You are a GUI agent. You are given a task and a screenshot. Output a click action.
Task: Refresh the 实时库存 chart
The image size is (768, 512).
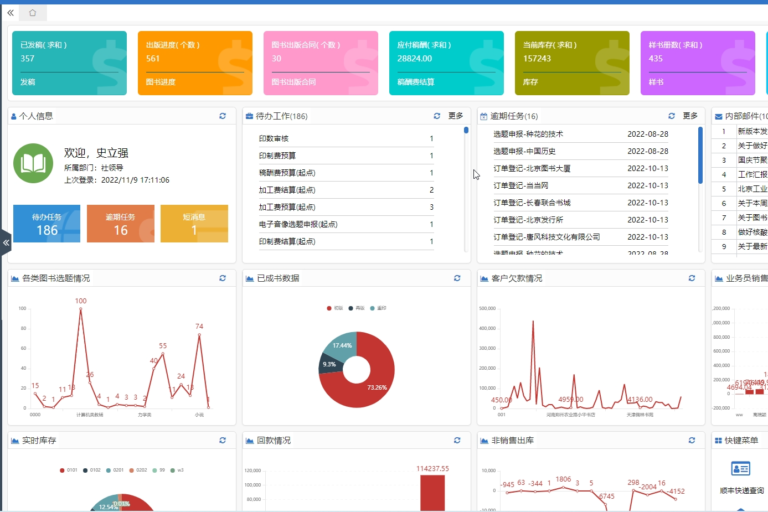(222, 440)
